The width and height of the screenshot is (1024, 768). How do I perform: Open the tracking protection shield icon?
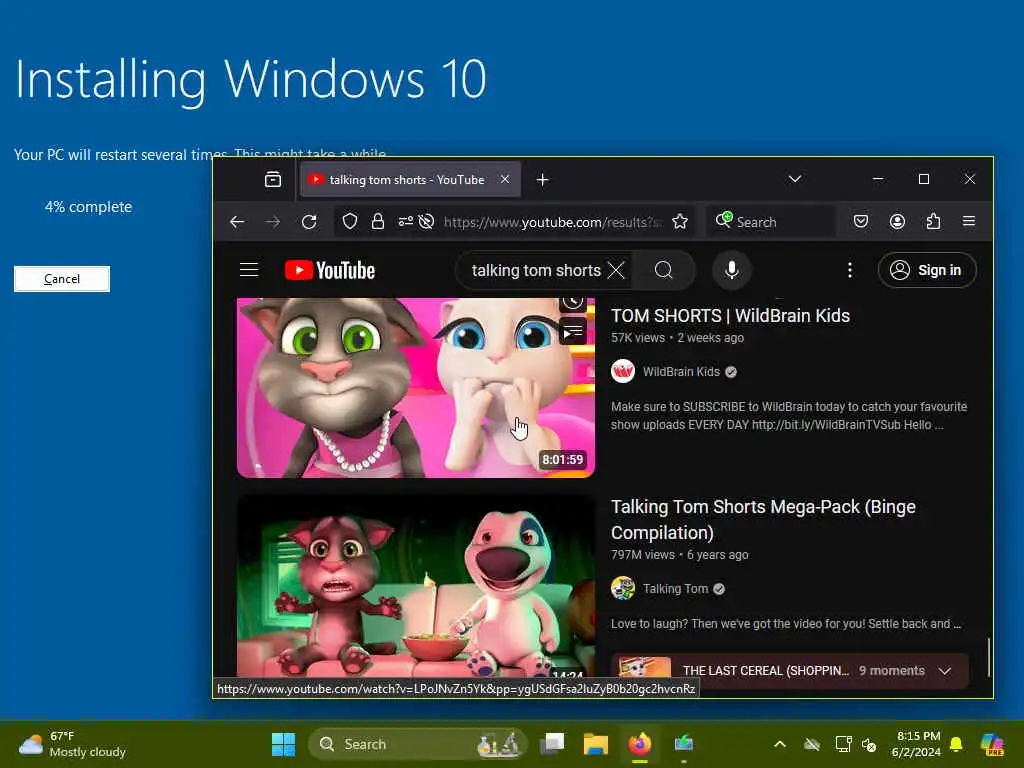tap(350, 222)
